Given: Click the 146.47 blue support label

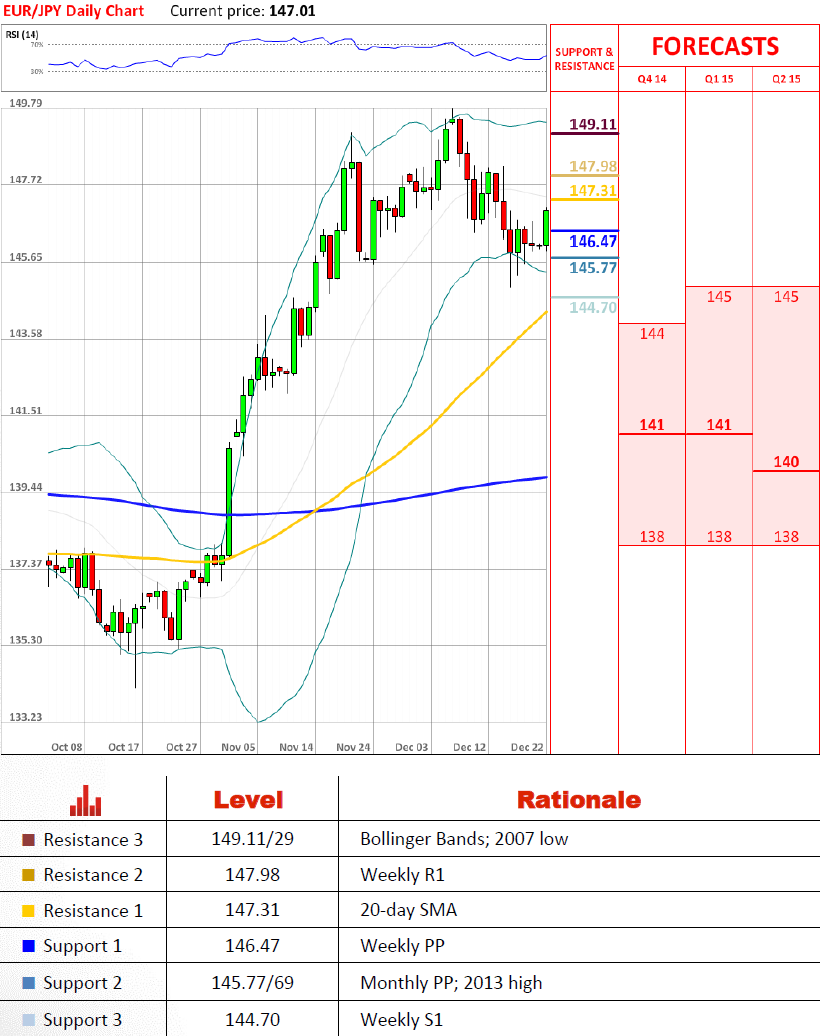Looking at the screenshot, I should click(593, 241).
